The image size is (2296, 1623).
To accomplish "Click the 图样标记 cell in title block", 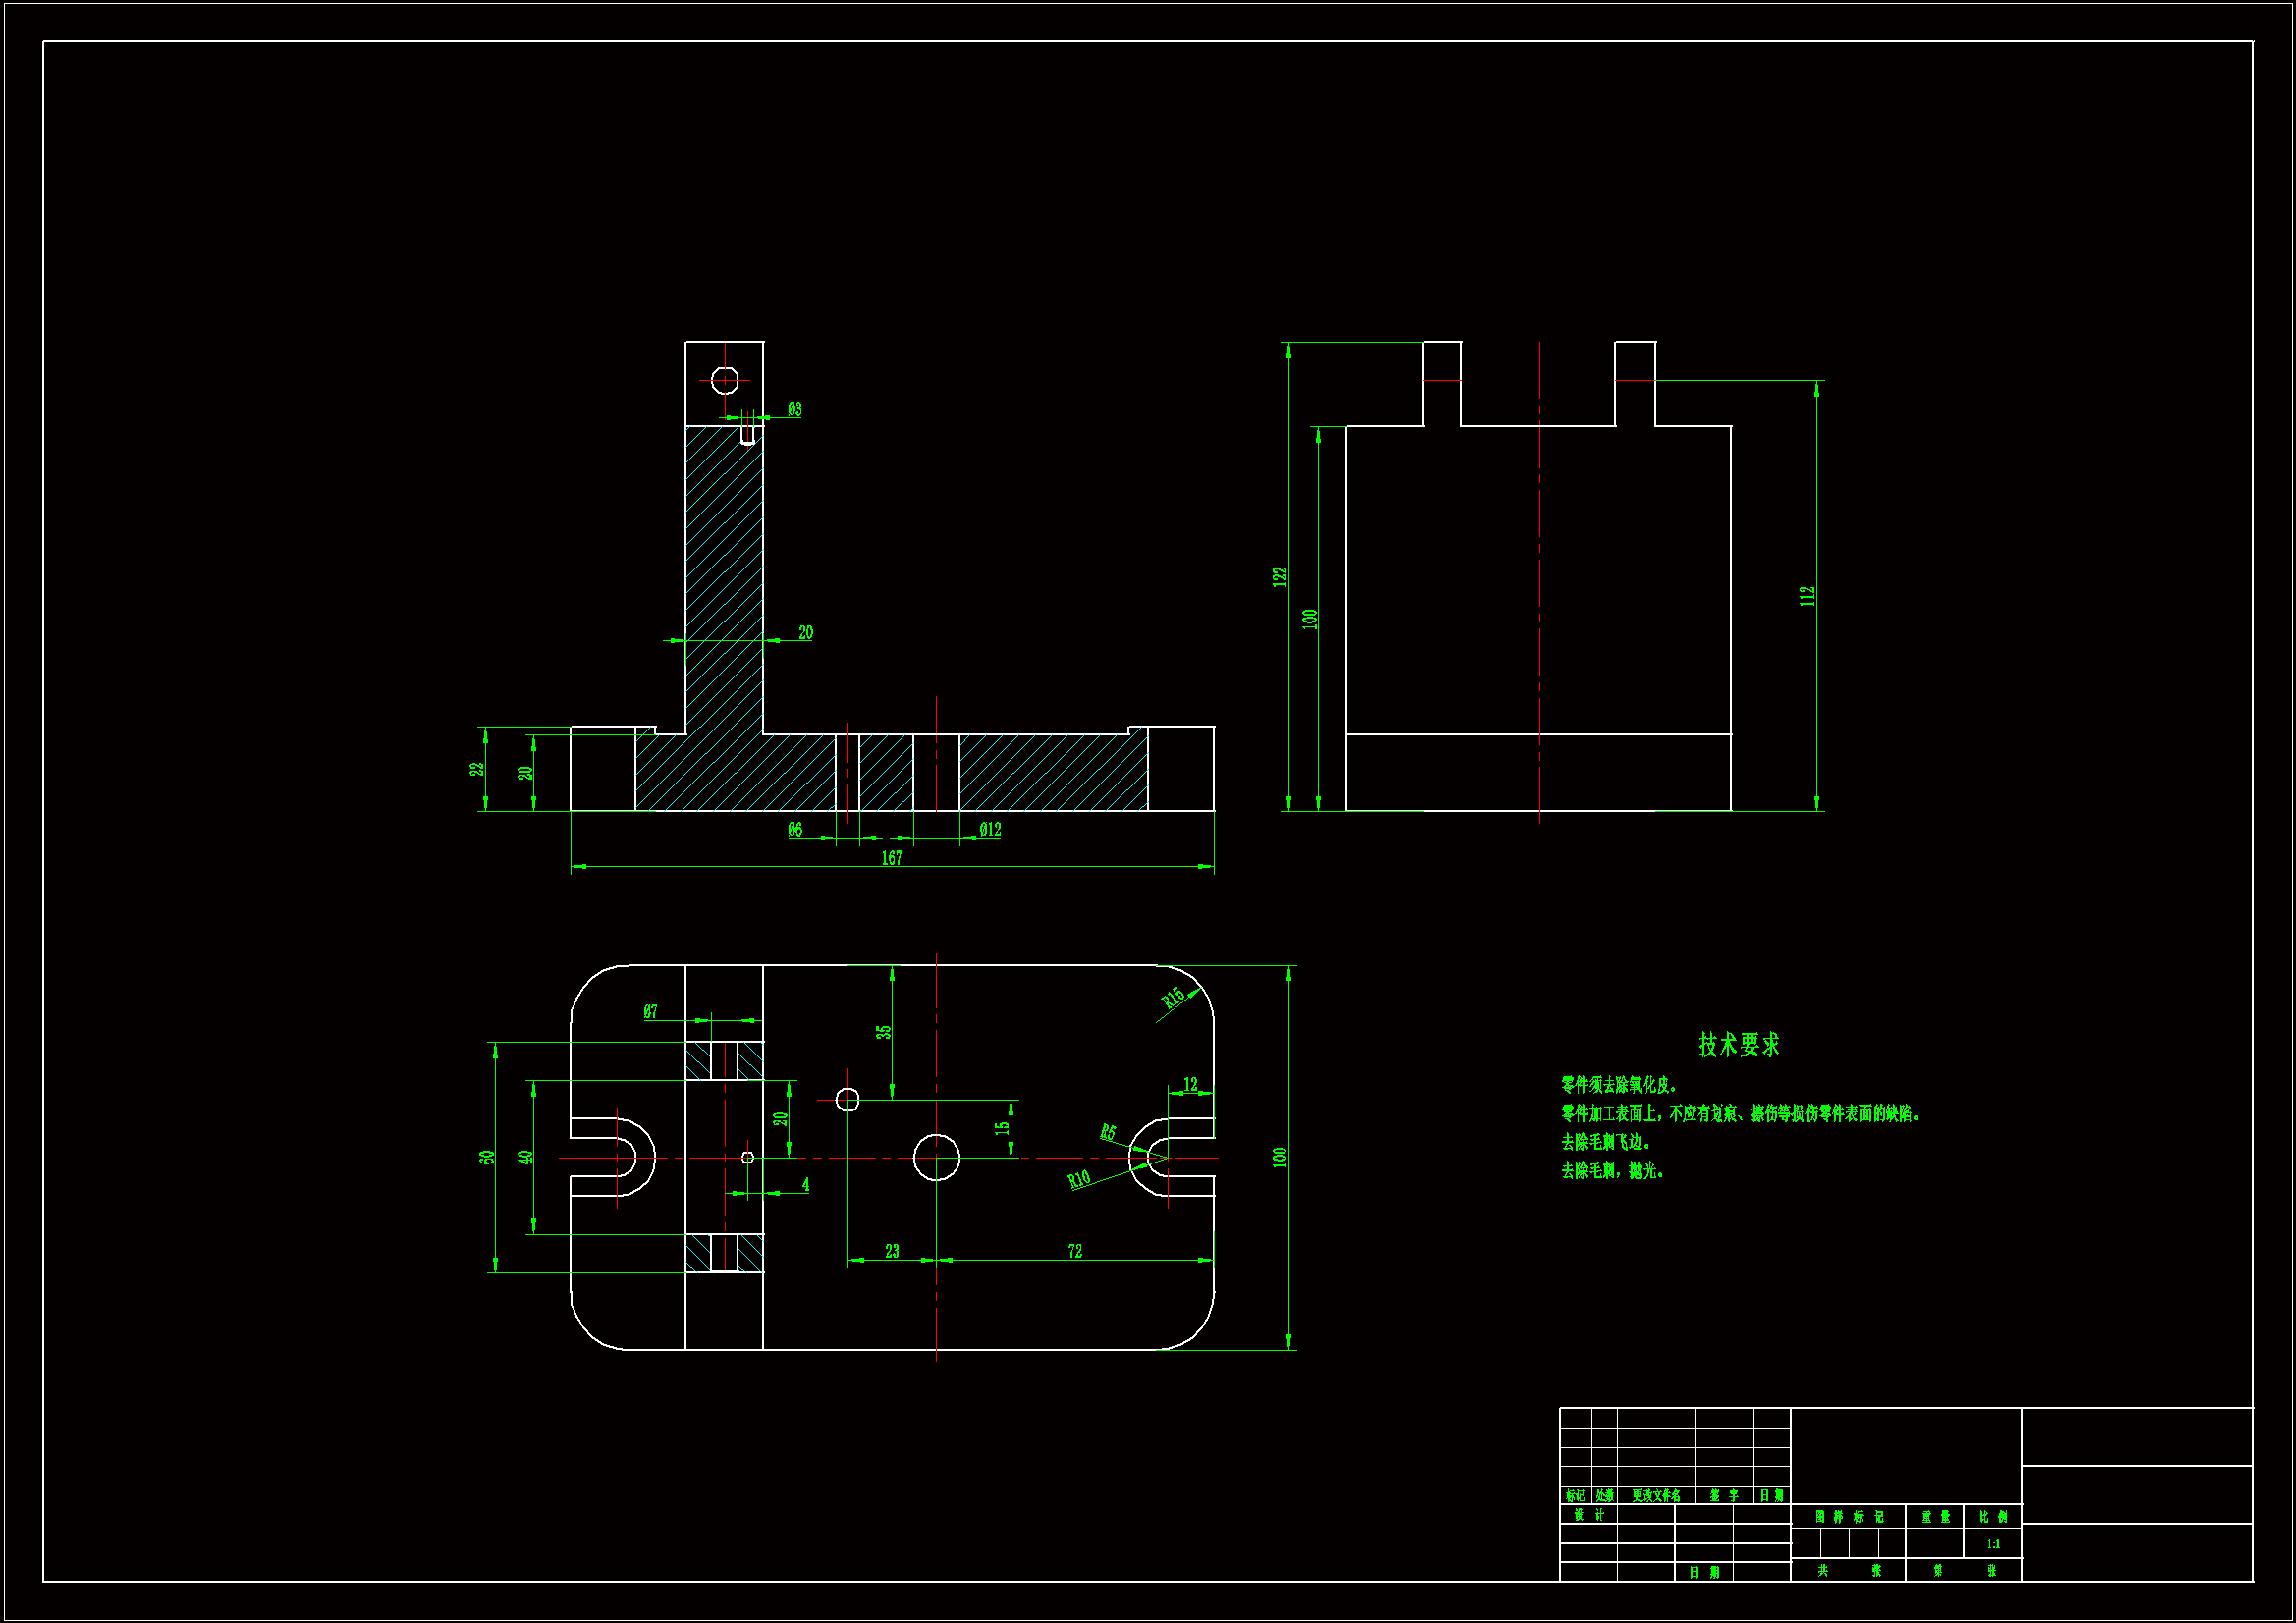I will (x=1848, y=1517).
